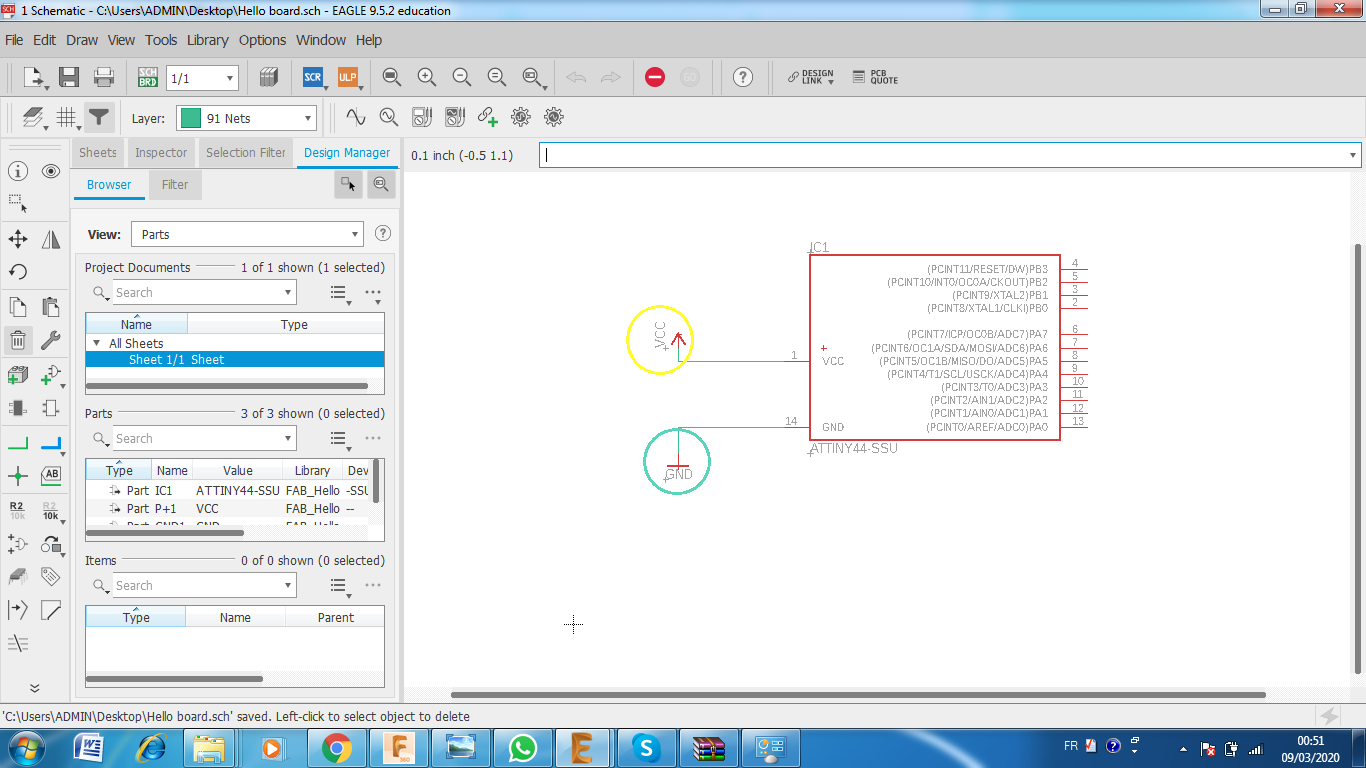Viewport: 1366px width, 768px height.
Task: Select the Attribute tag tool
Action: point(51,577)
